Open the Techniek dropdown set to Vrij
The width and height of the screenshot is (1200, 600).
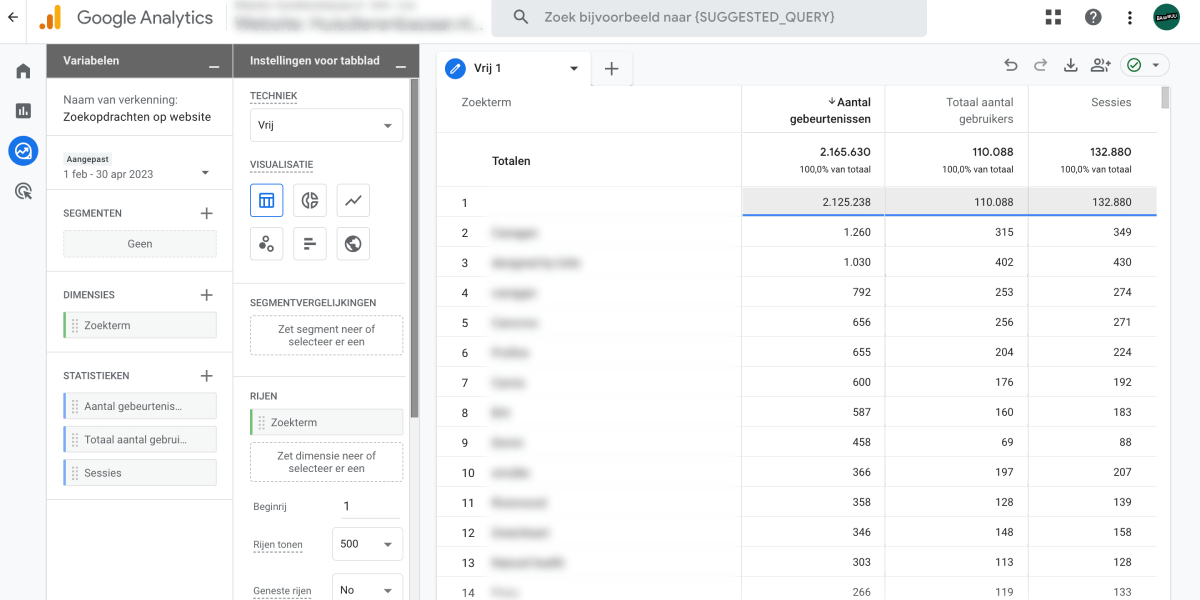326,126
